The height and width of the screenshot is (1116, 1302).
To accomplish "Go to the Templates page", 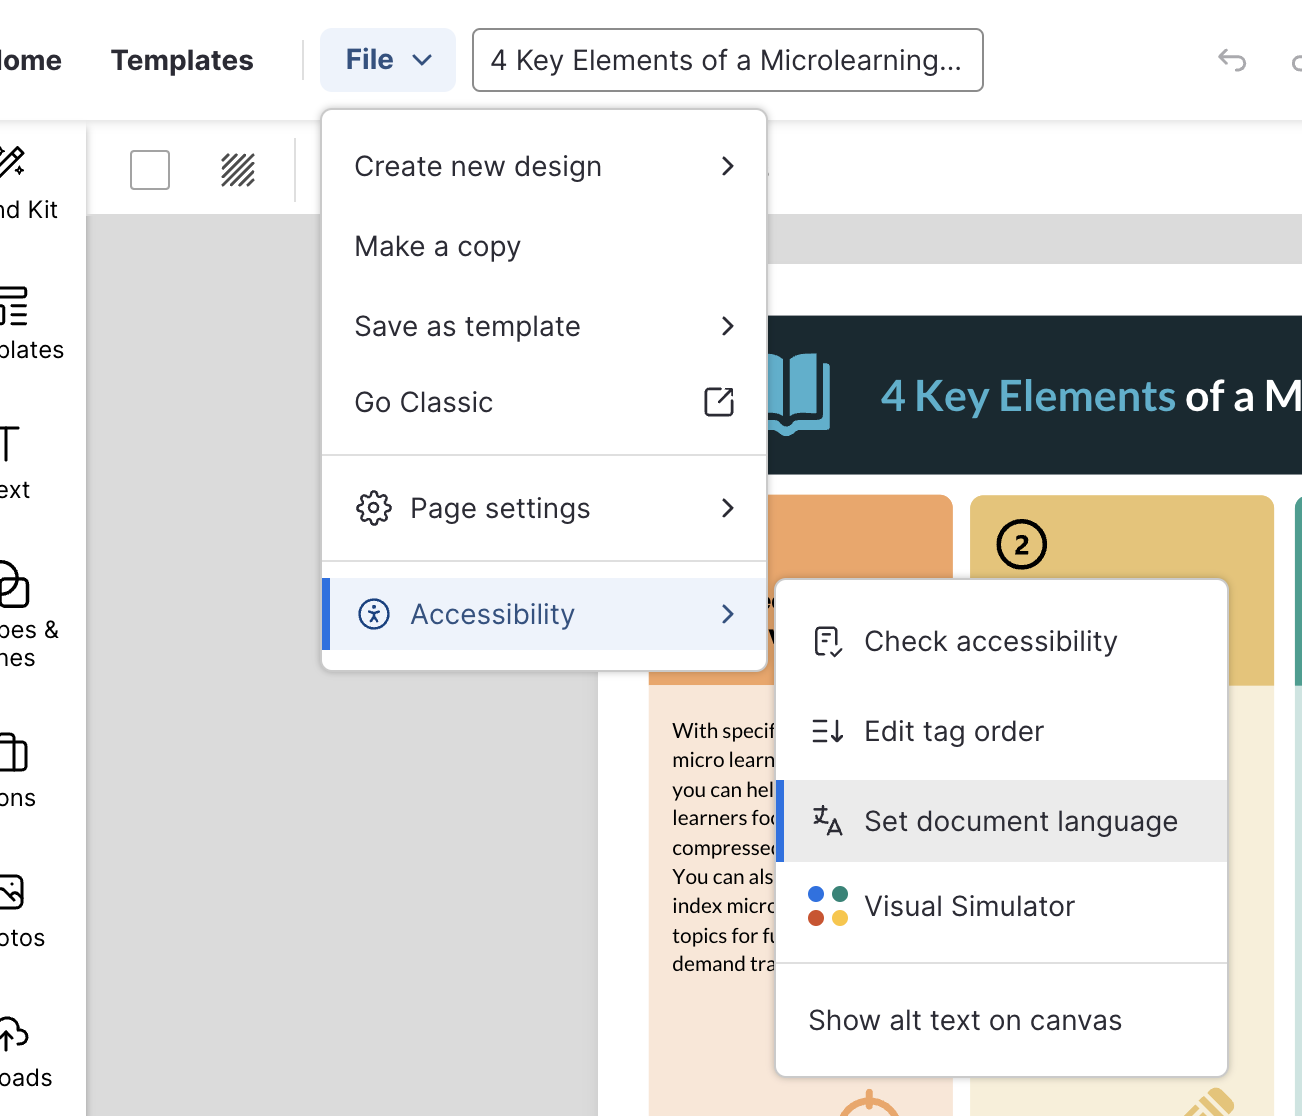I will click(x=182, y=60).
